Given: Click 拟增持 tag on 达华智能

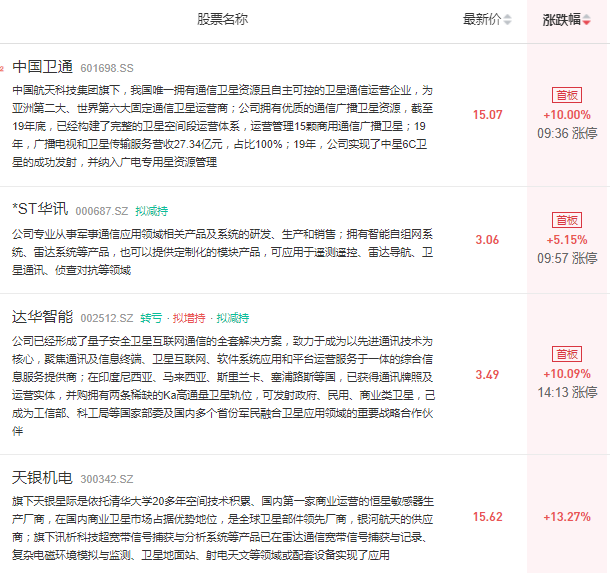Looking at the screenshot, I should click(189, 318).
